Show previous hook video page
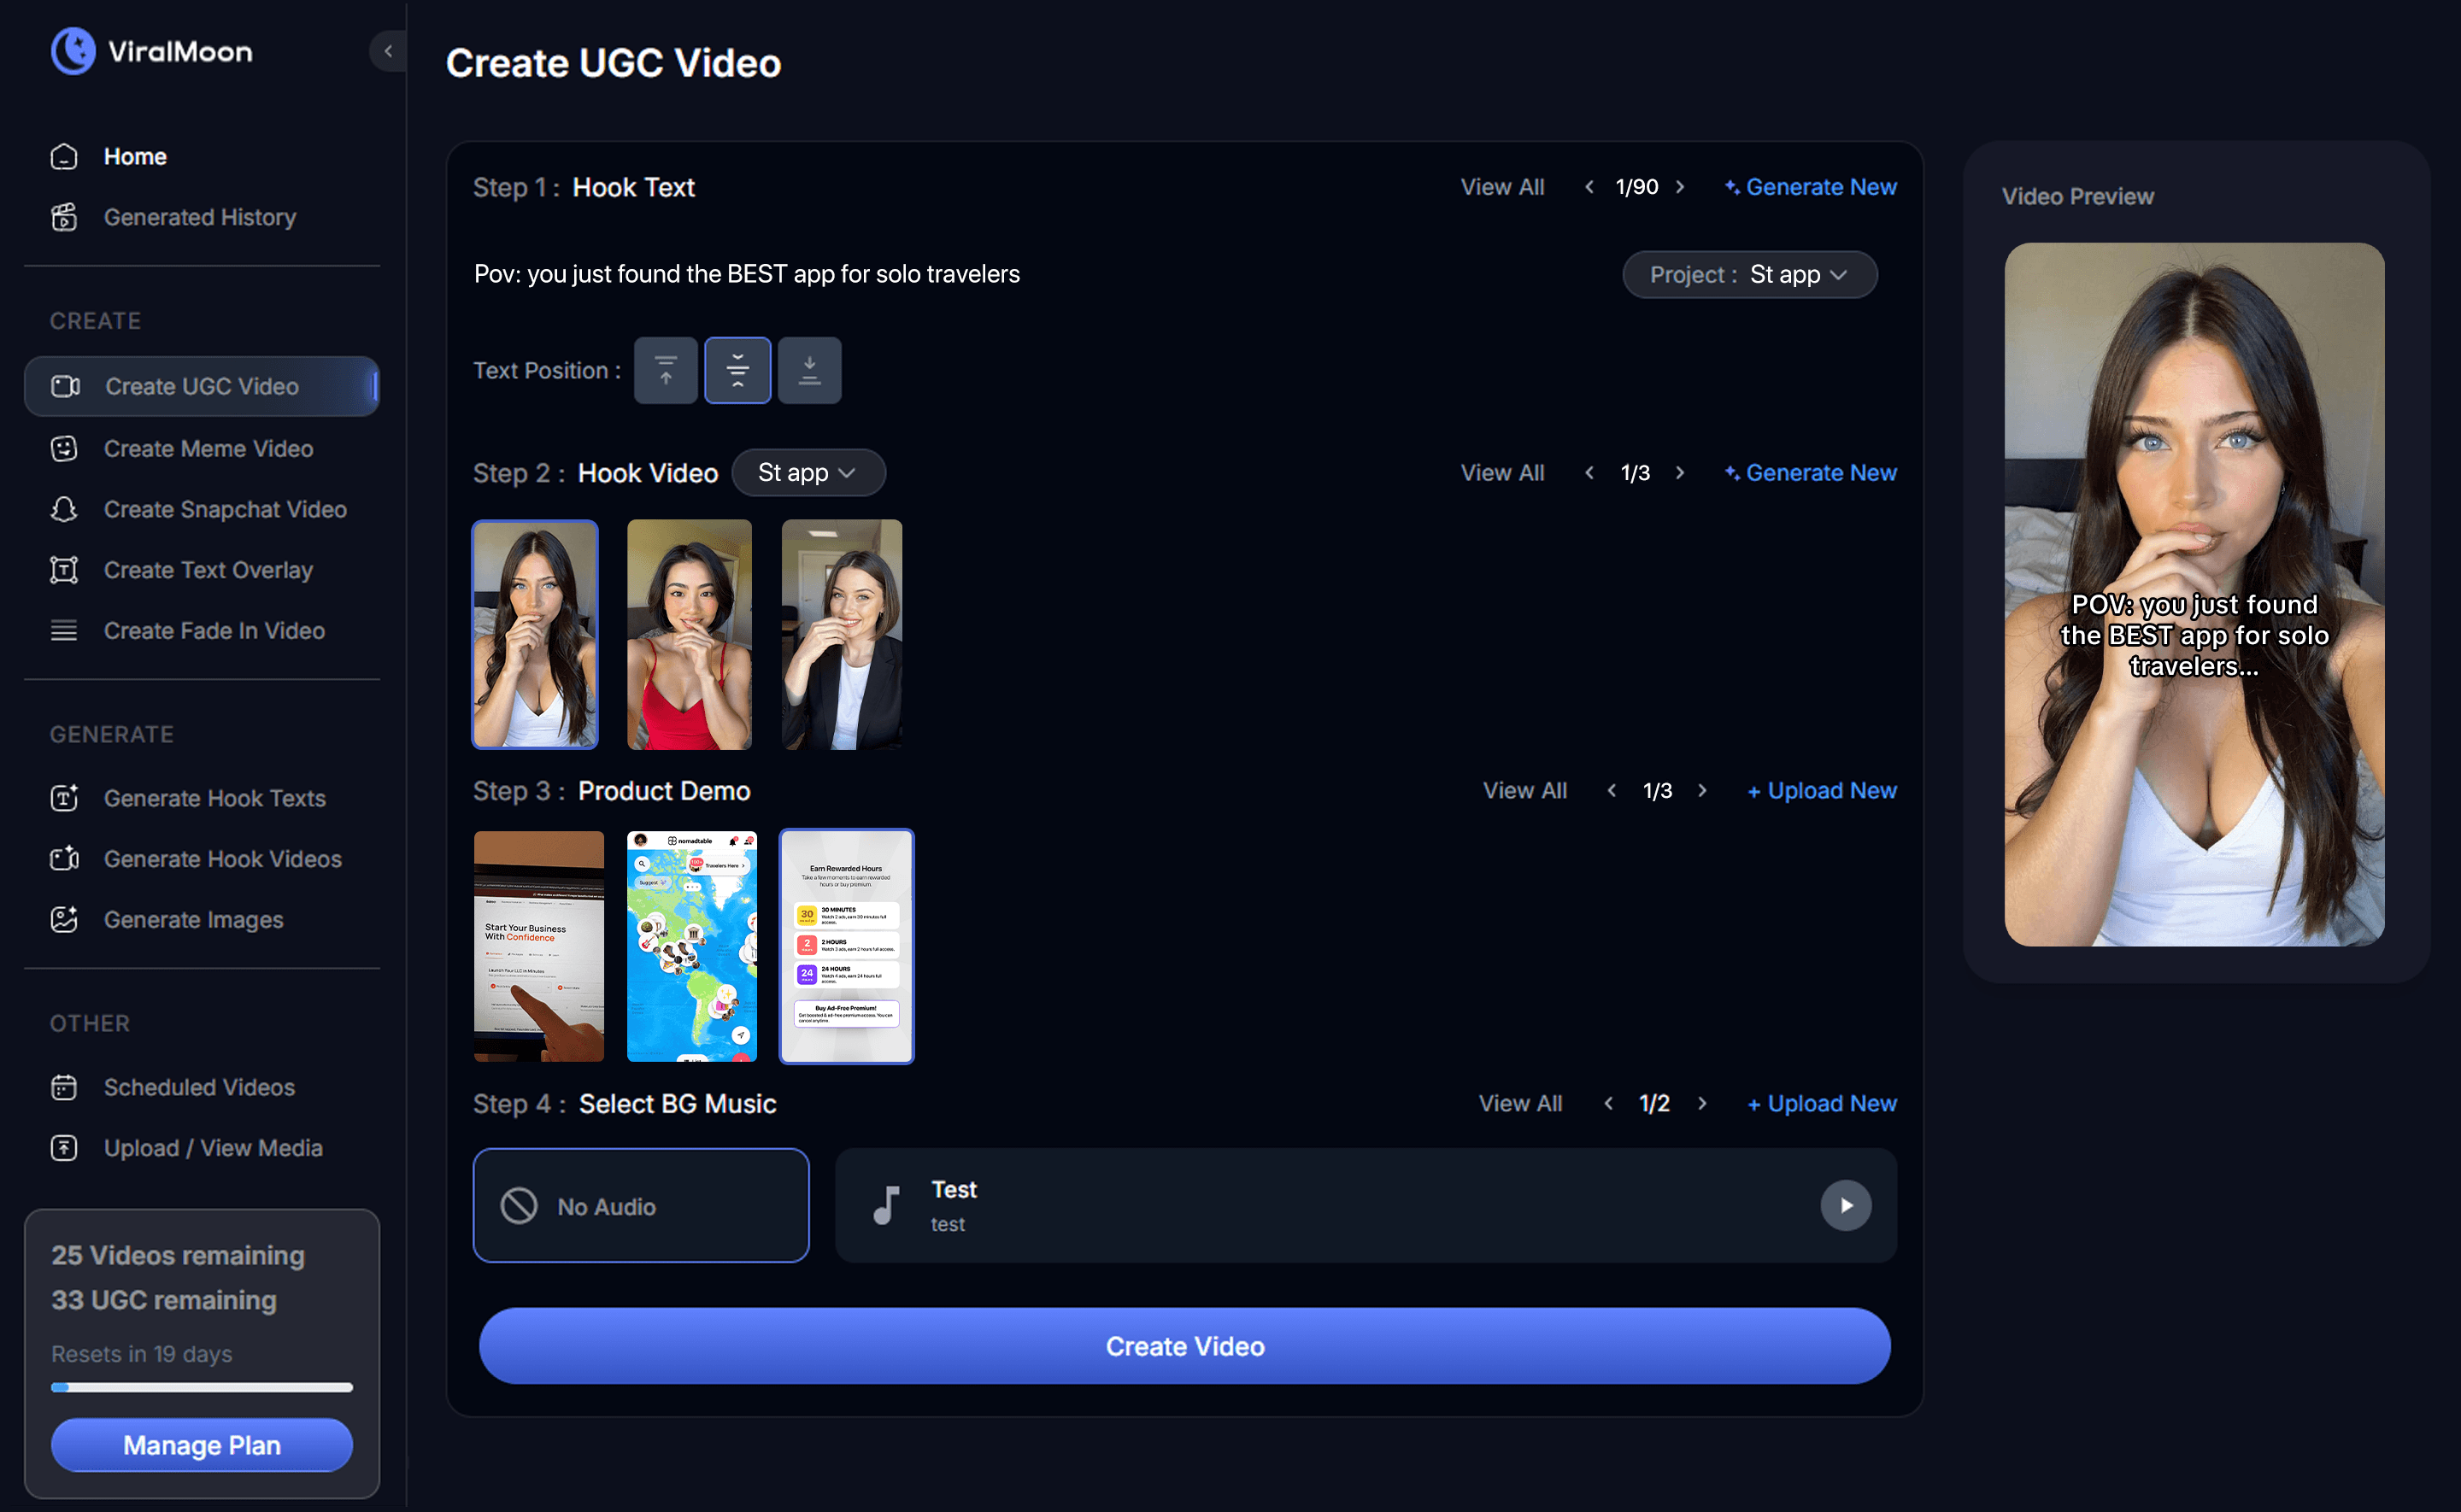 point(1589,472)
